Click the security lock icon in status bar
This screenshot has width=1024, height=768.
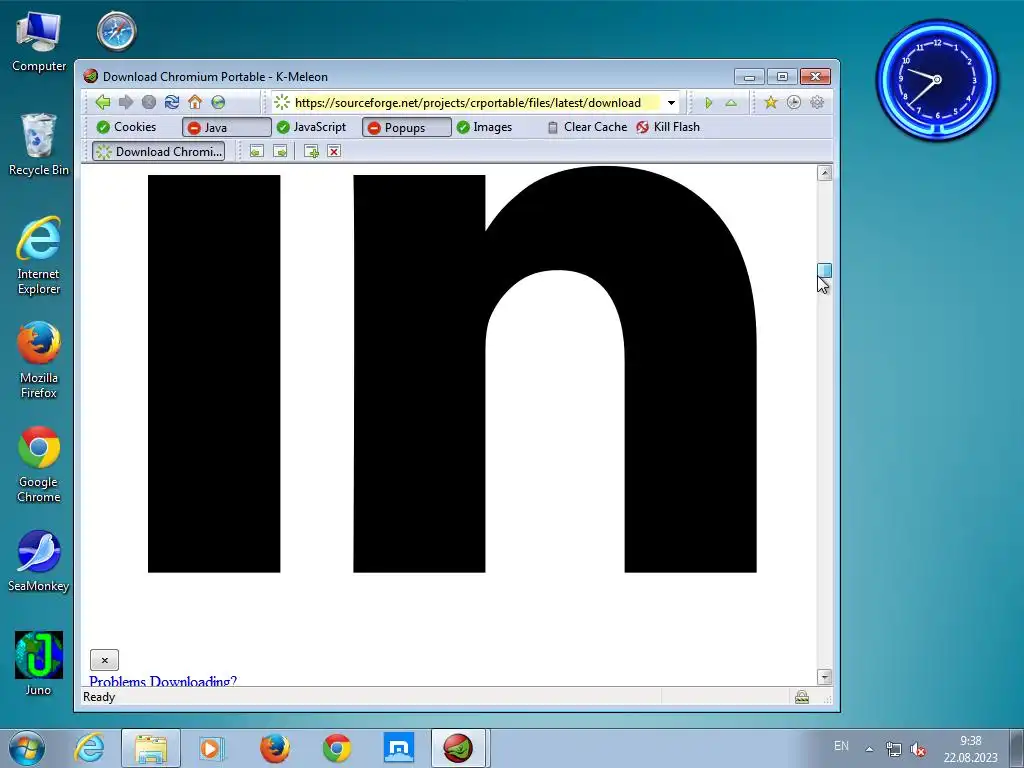802,697
